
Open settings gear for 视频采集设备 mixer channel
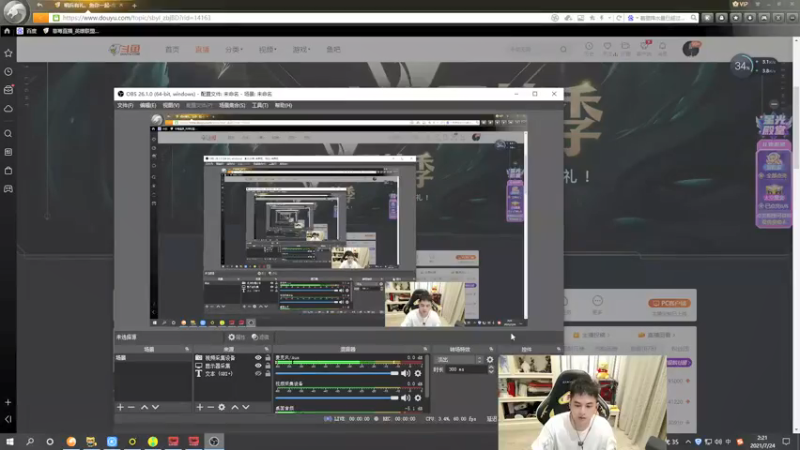click(x=418, y=398)
